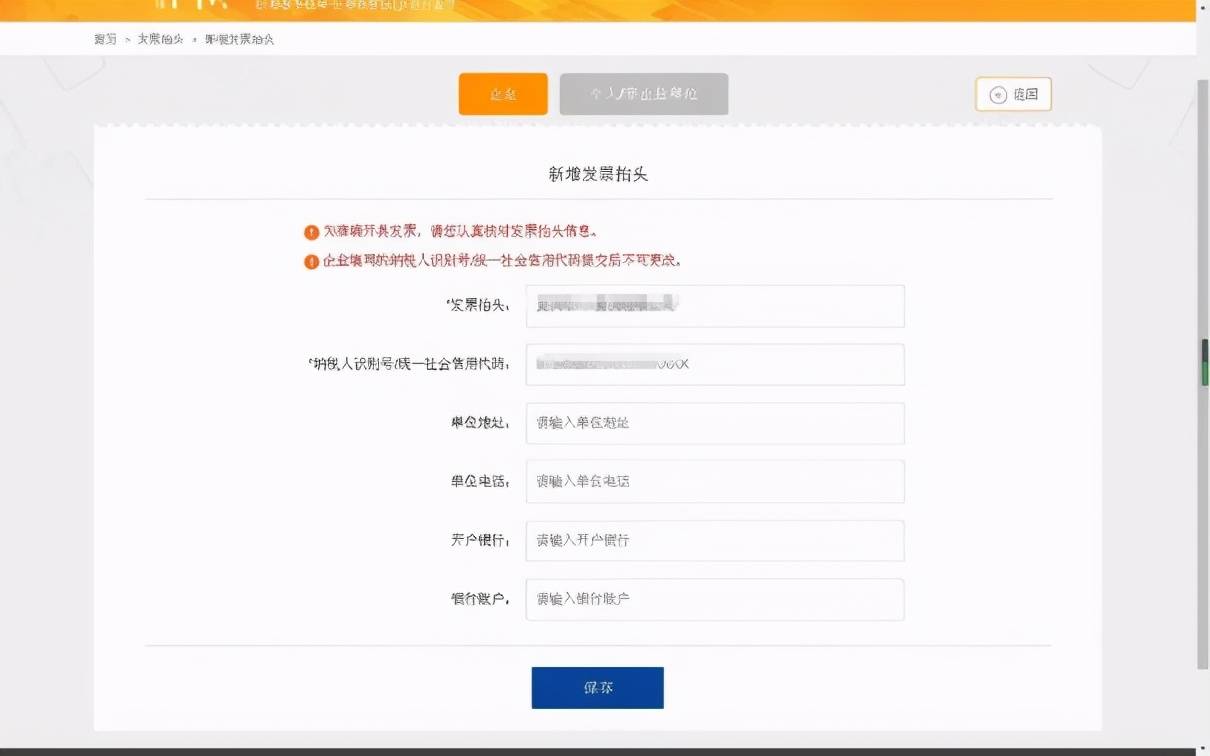Click the 银行账户 input field
1210x756 pixels.
click(x=715, y=599)
